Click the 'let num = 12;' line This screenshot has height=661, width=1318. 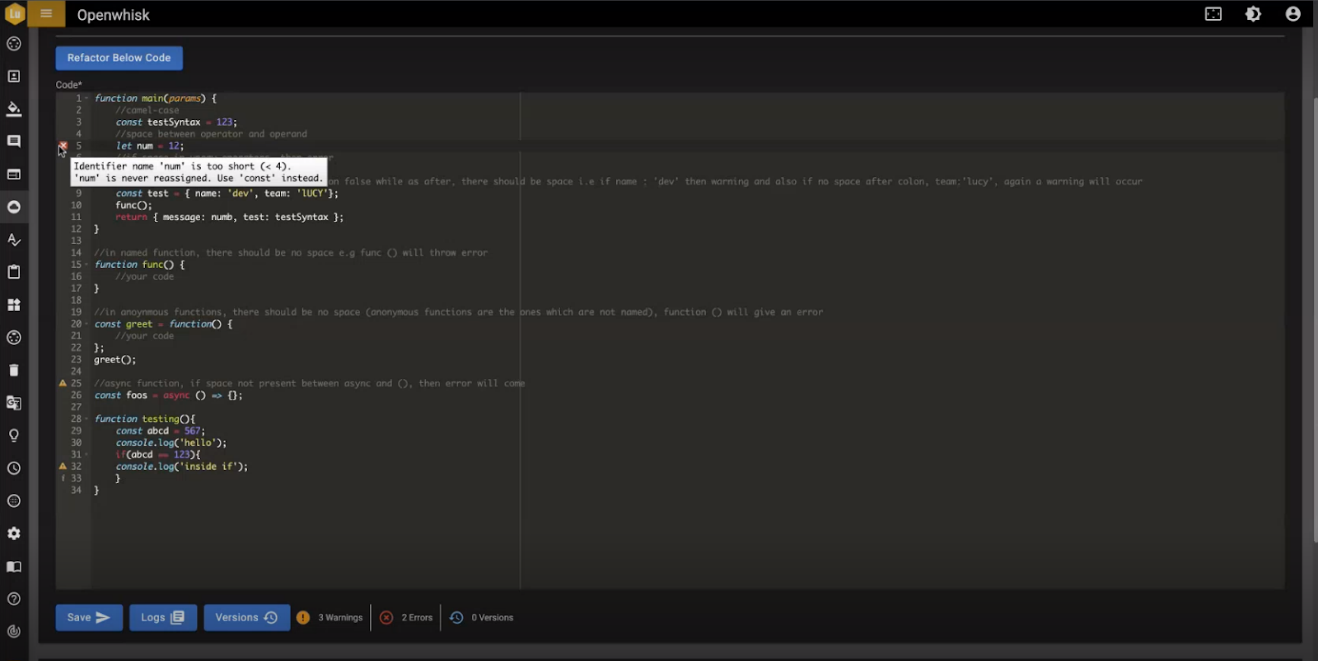click(x=150, y=146)
